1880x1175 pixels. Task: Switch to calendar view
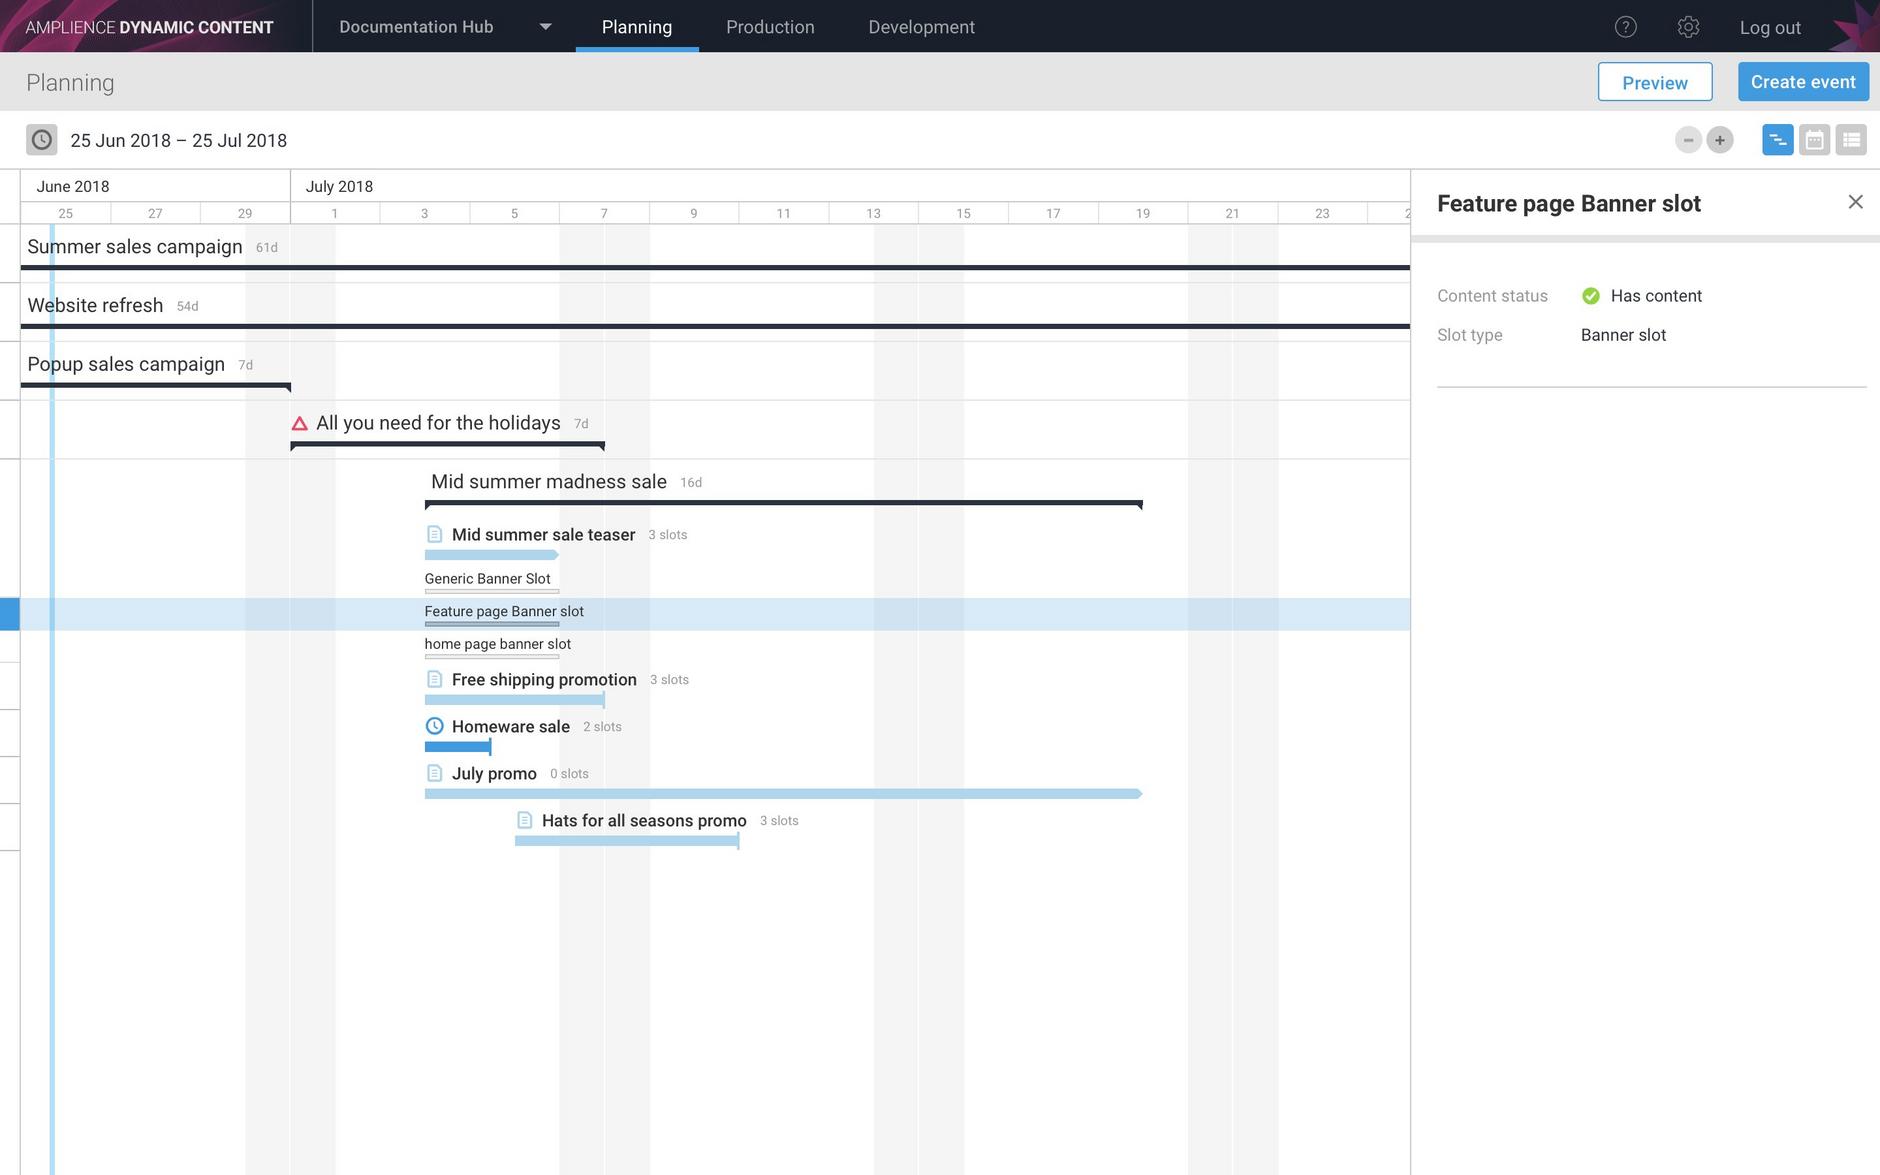(x=1814, y=140)
